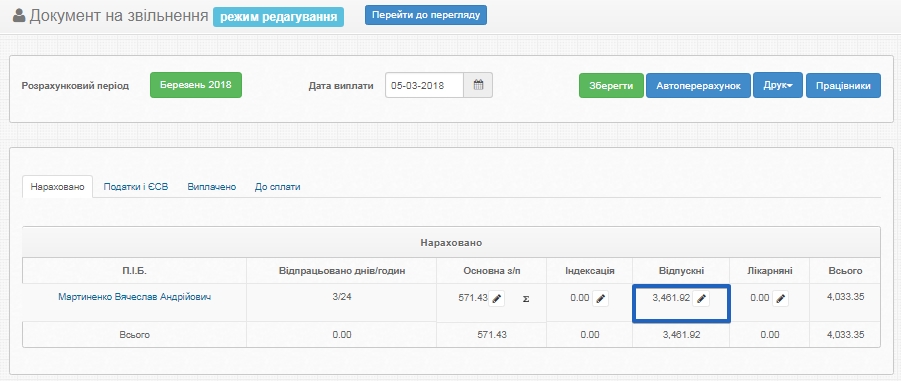
Task: Click the режим редагування badge
Action: click(x=278, y=17)
